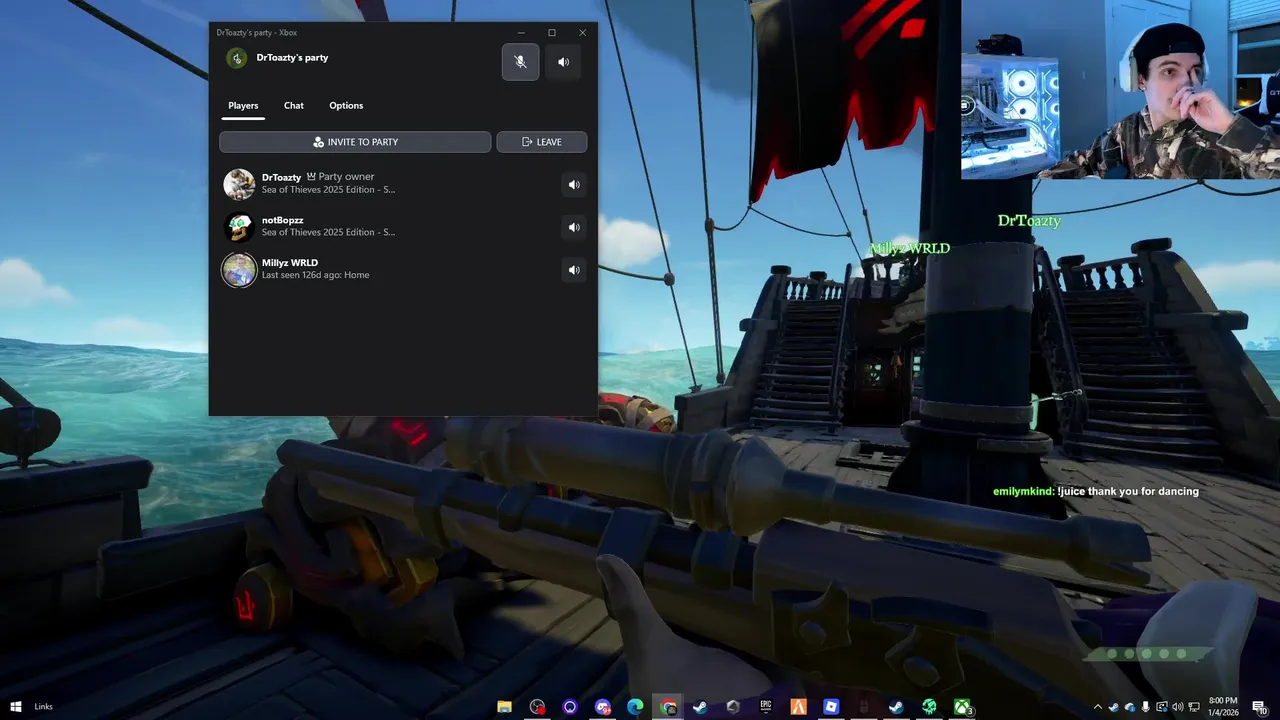Mute Millyz WRLD with the speaker icon
Screen dimensions: 1280x720
574,269
